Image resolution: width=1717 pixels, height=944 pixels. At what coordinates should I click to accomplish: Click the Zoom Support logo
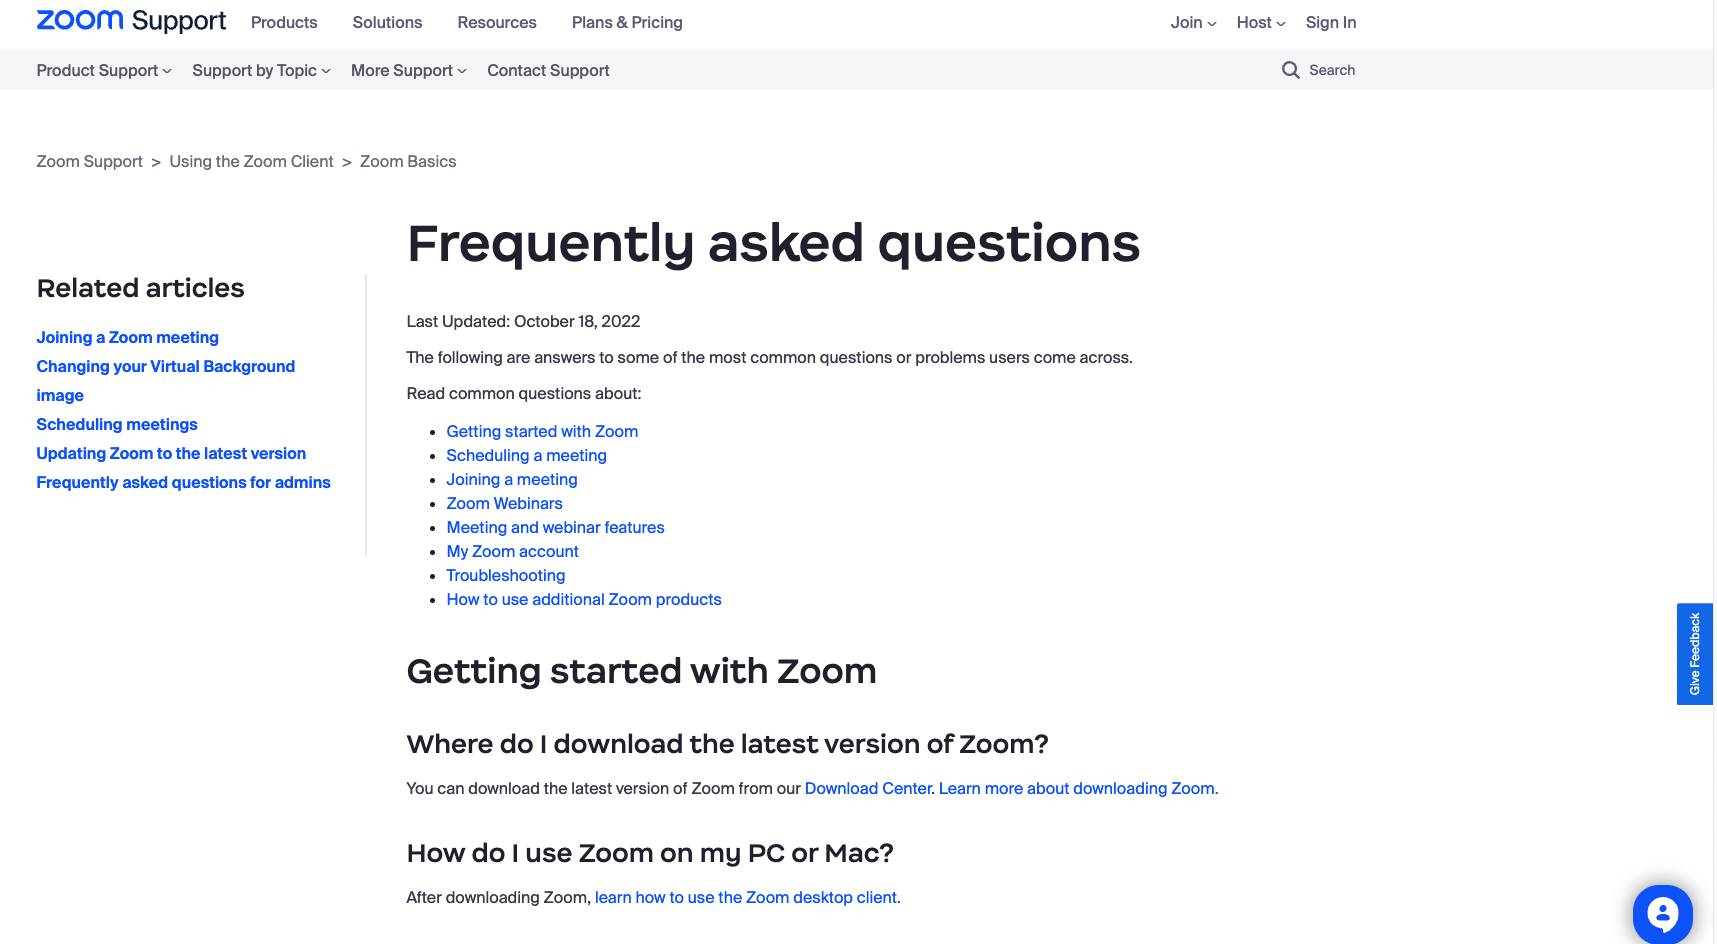click(131, 21)
